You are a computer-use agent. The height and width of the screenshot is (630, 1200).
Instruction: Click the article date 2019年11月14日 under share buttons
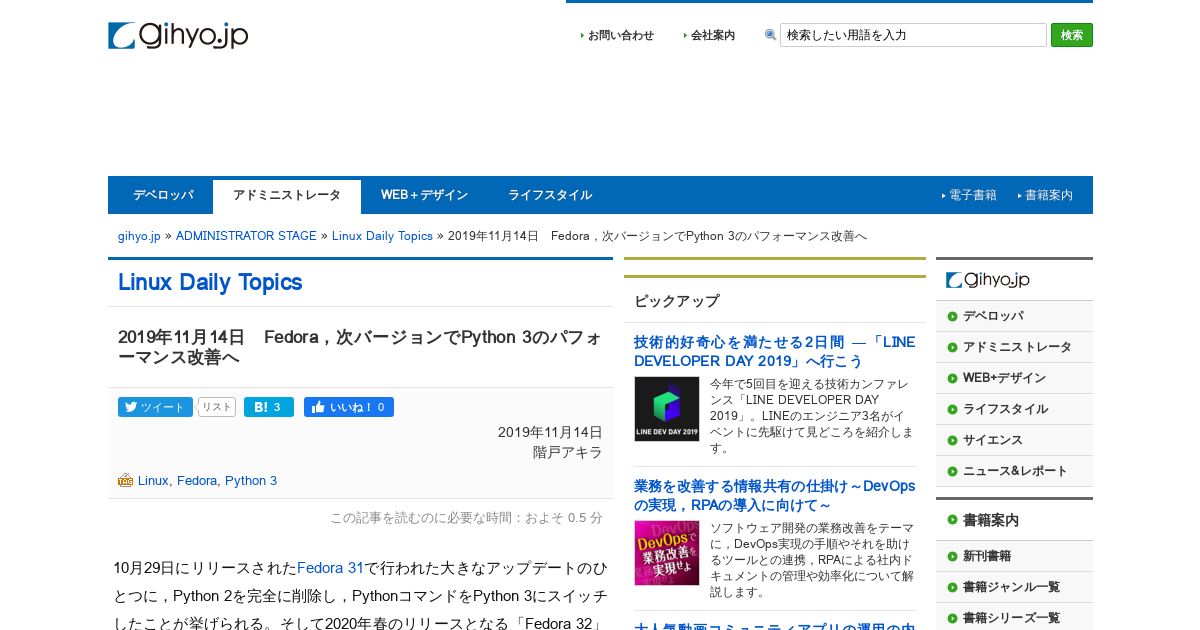tap(550, 432)
